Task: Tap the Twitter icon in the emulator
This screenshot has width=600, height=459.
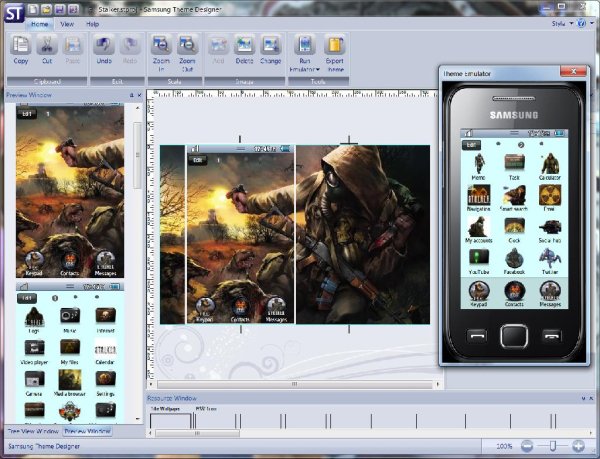Action: [550, 258]
